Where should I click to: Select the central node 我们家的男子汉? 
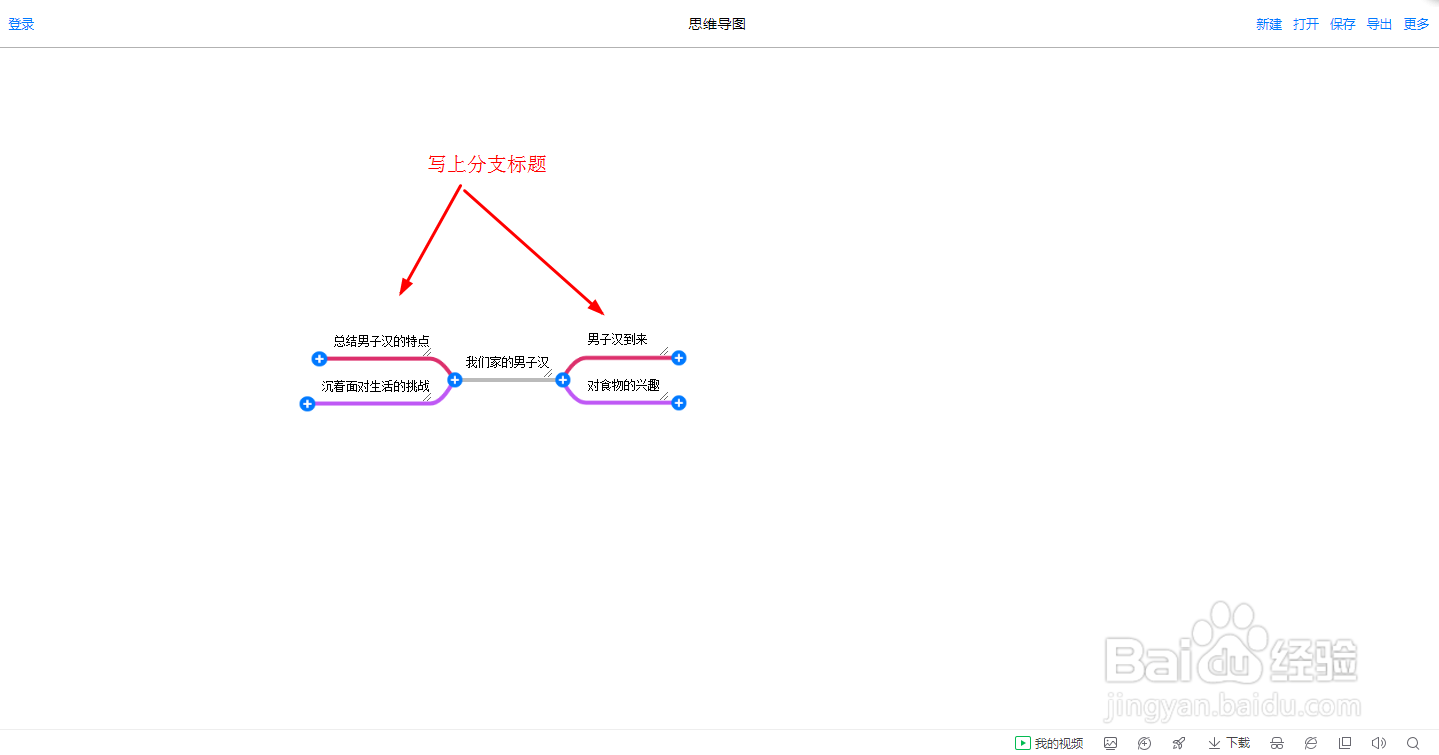508,362
